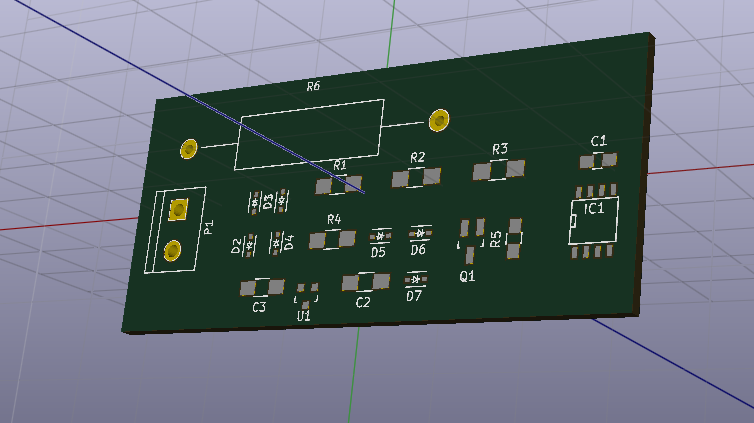This screenshot has width=754, height=423.
Task: Click the C2 capacitor footprint
Action: 364,283
